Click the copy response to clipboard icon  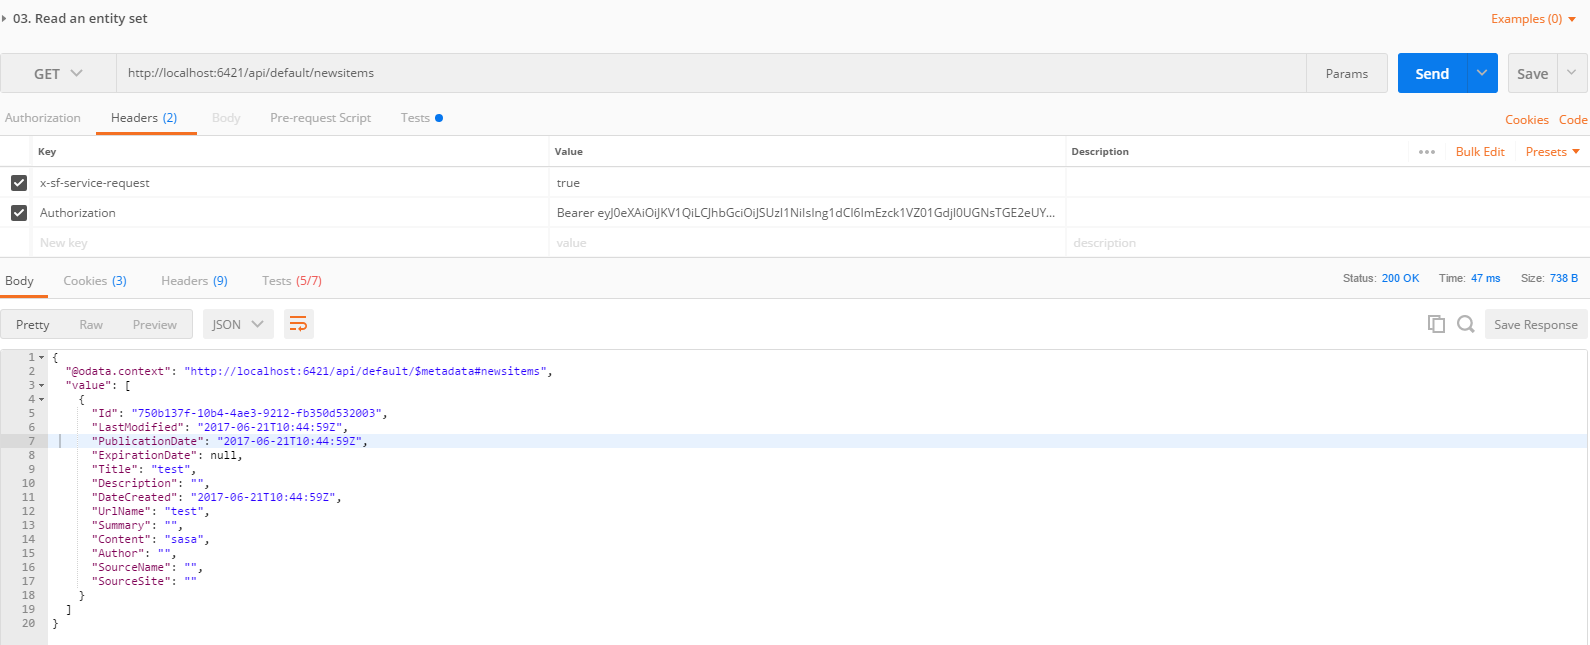1436,324
